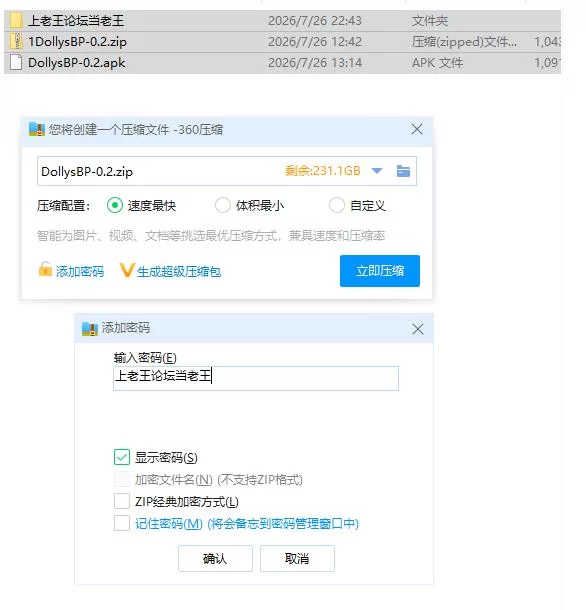Select the 体积最小 compression option
Image resolution: width=586 pixels, height=610 pixels.
223,205
